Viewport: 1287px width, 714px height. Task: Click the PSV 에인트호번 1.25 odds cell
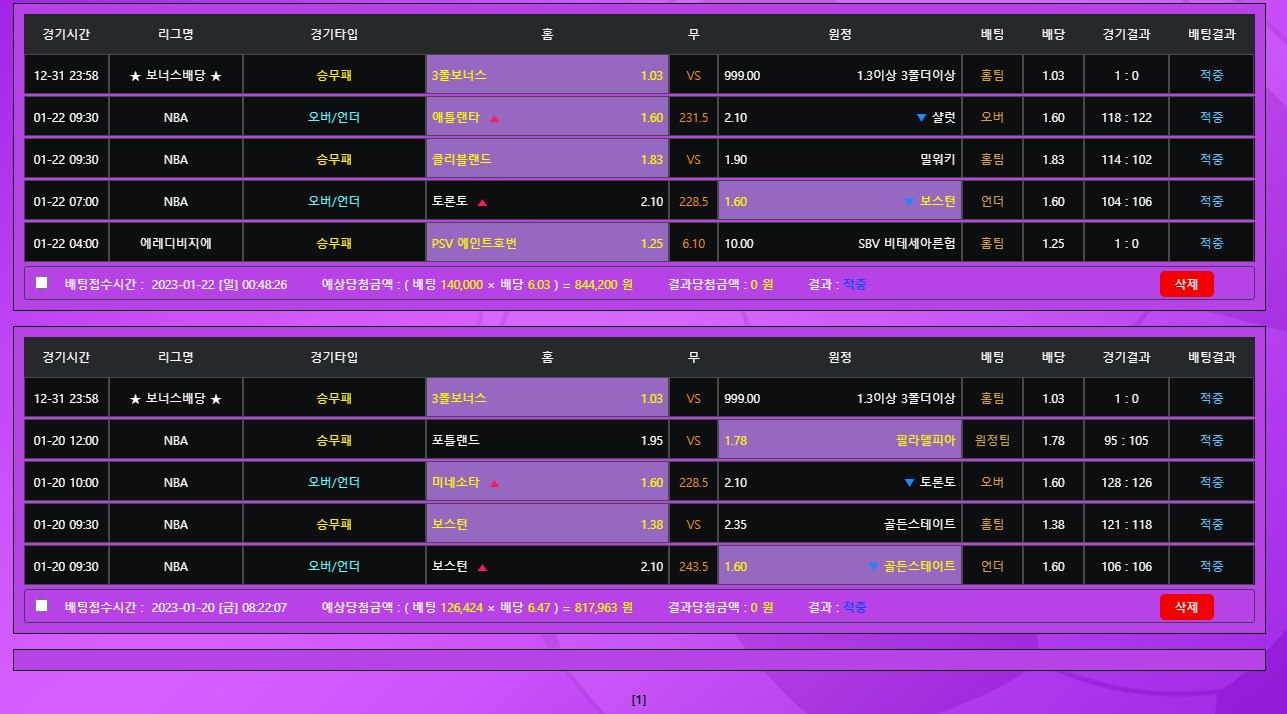pyautogui.click(x=547, y=244)
